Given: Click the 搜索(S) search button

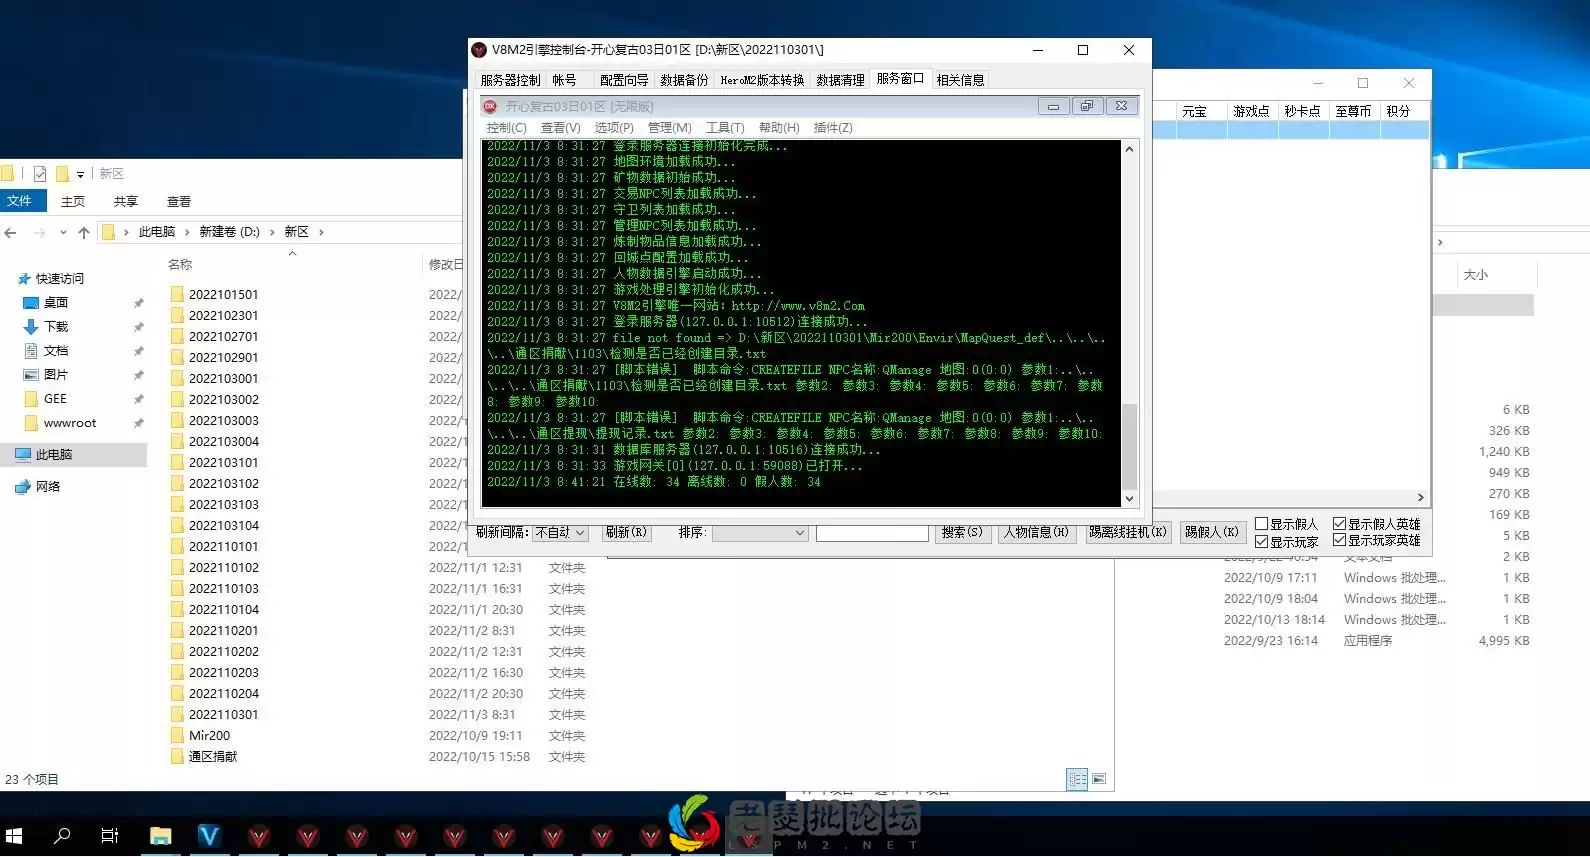Looking at the screenshot, I should click(x=962, y=533).
